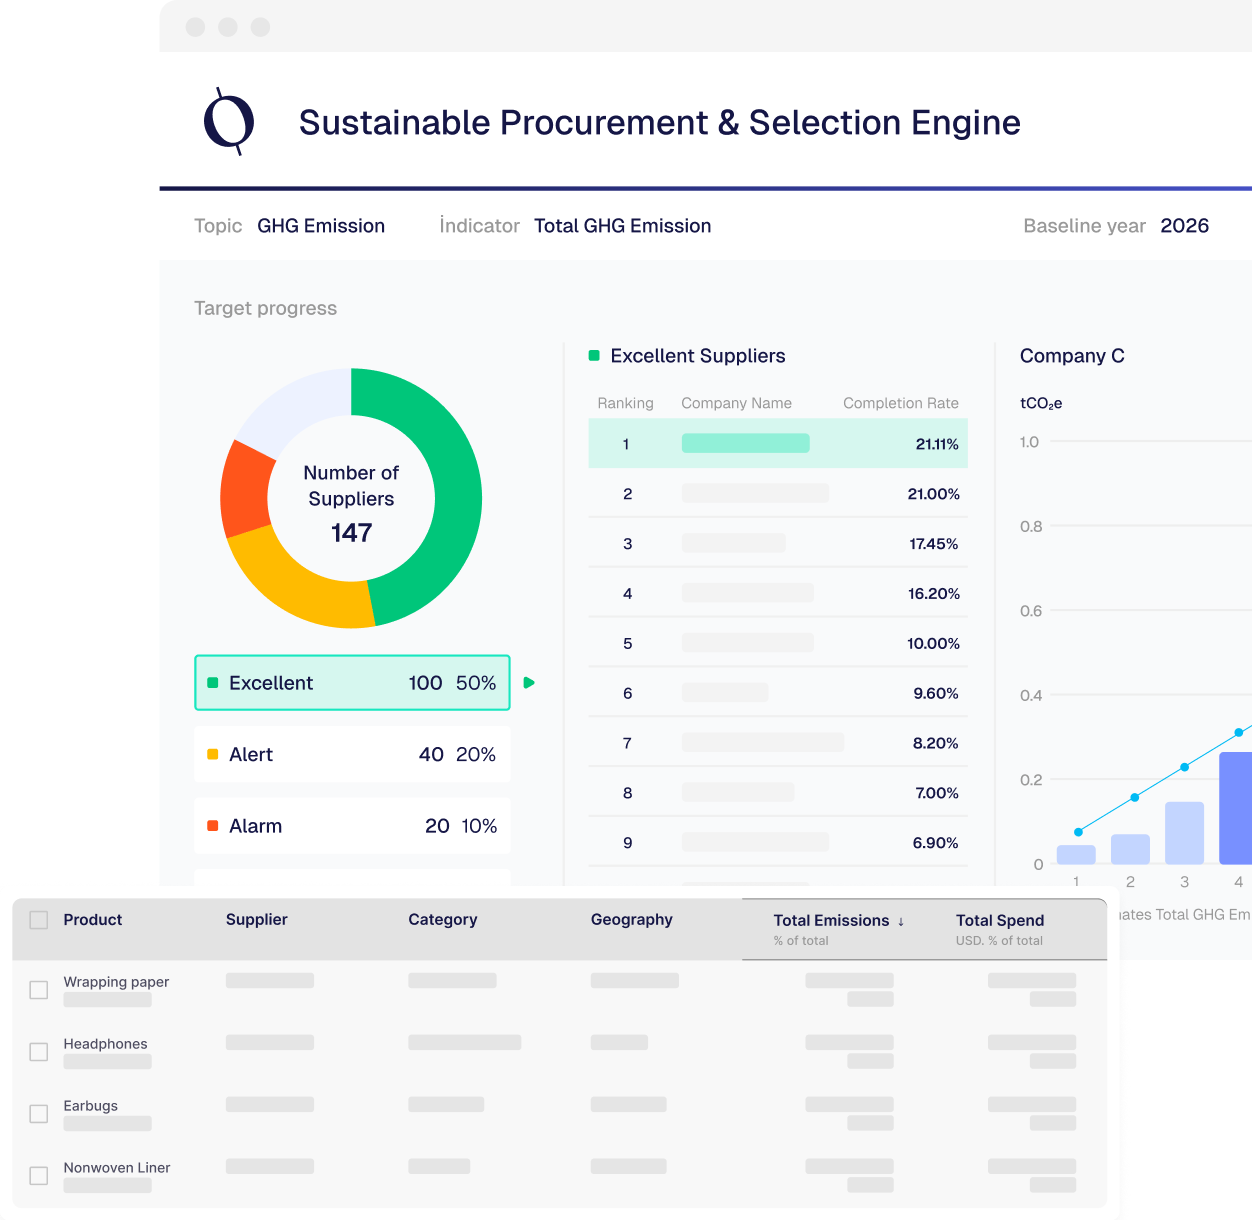This screenshot has width=1252, height=1220.
Task: Click the green square icon next to Excellent
Action: coord(213,681)
